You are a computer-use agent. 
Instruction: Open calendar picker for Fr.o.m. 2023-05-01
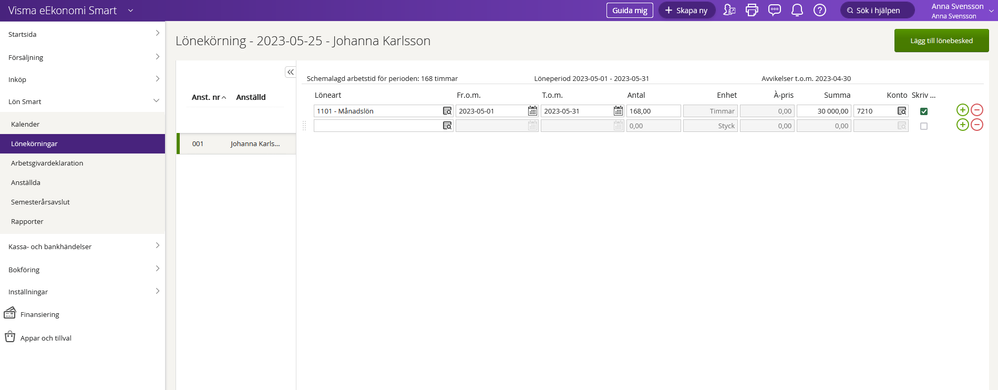coord(533,111)
